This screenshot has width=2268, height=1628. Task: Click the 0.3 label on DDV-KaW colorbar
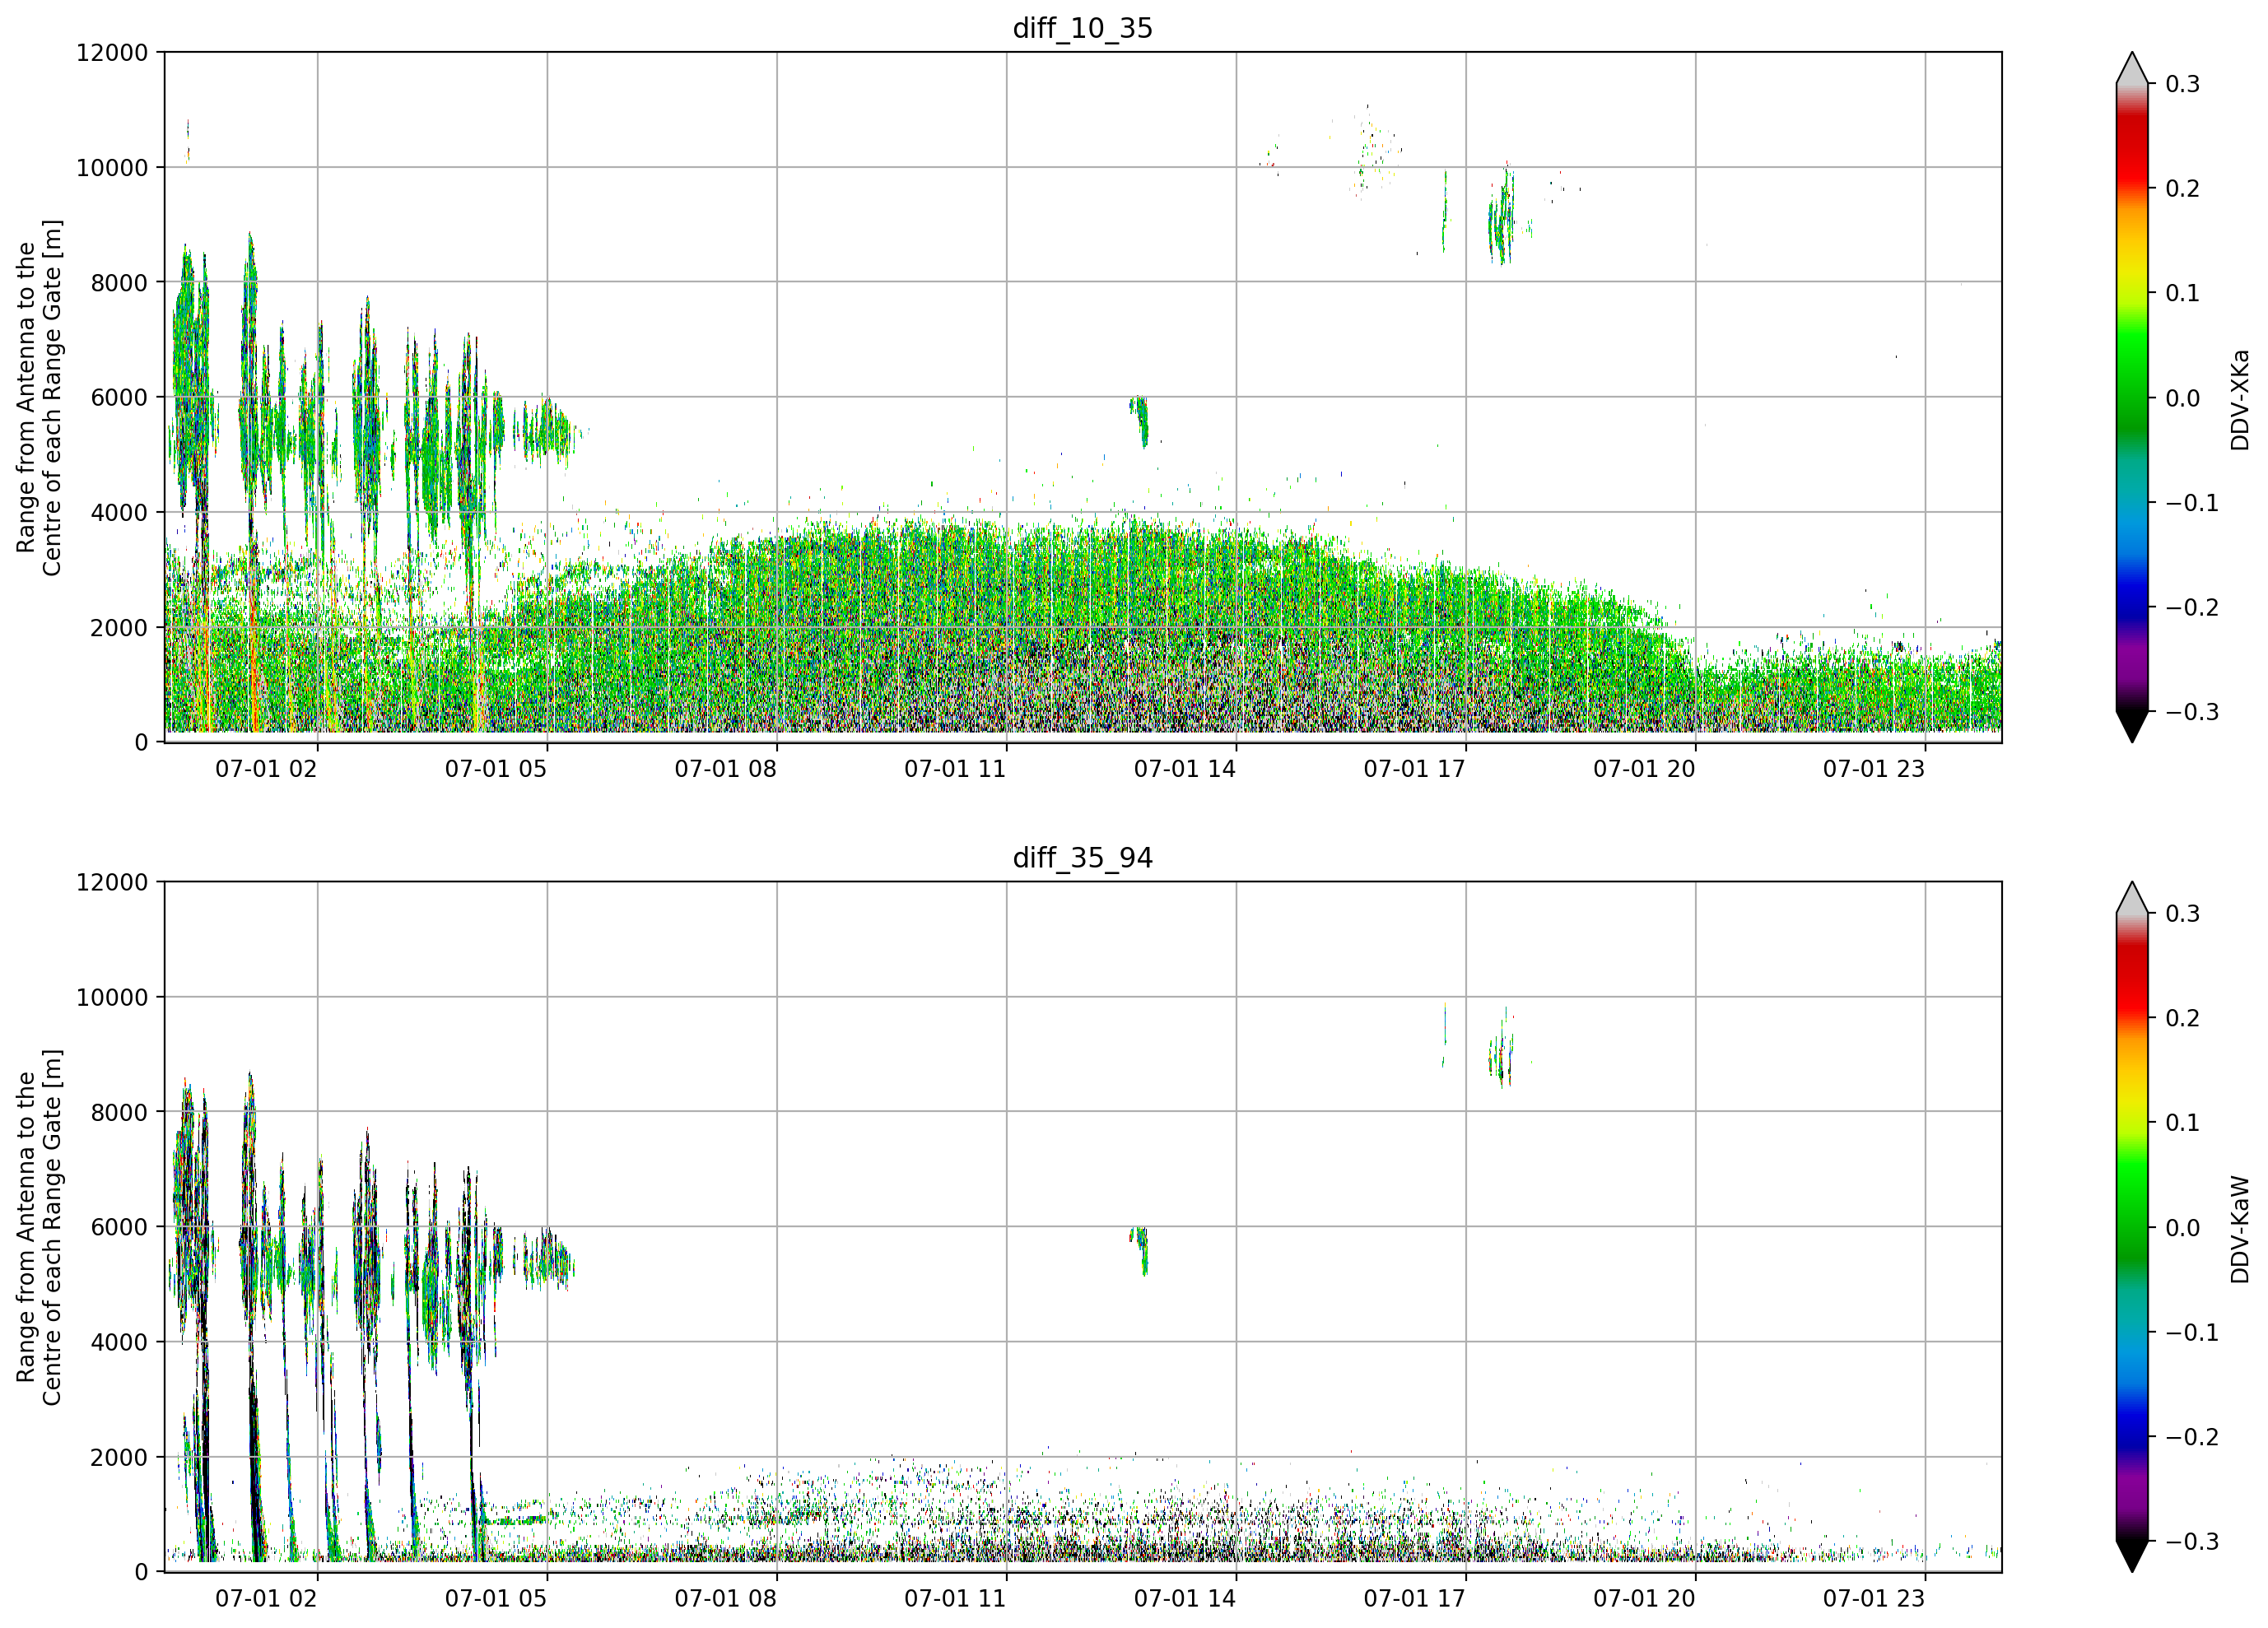pos(2182,914)
